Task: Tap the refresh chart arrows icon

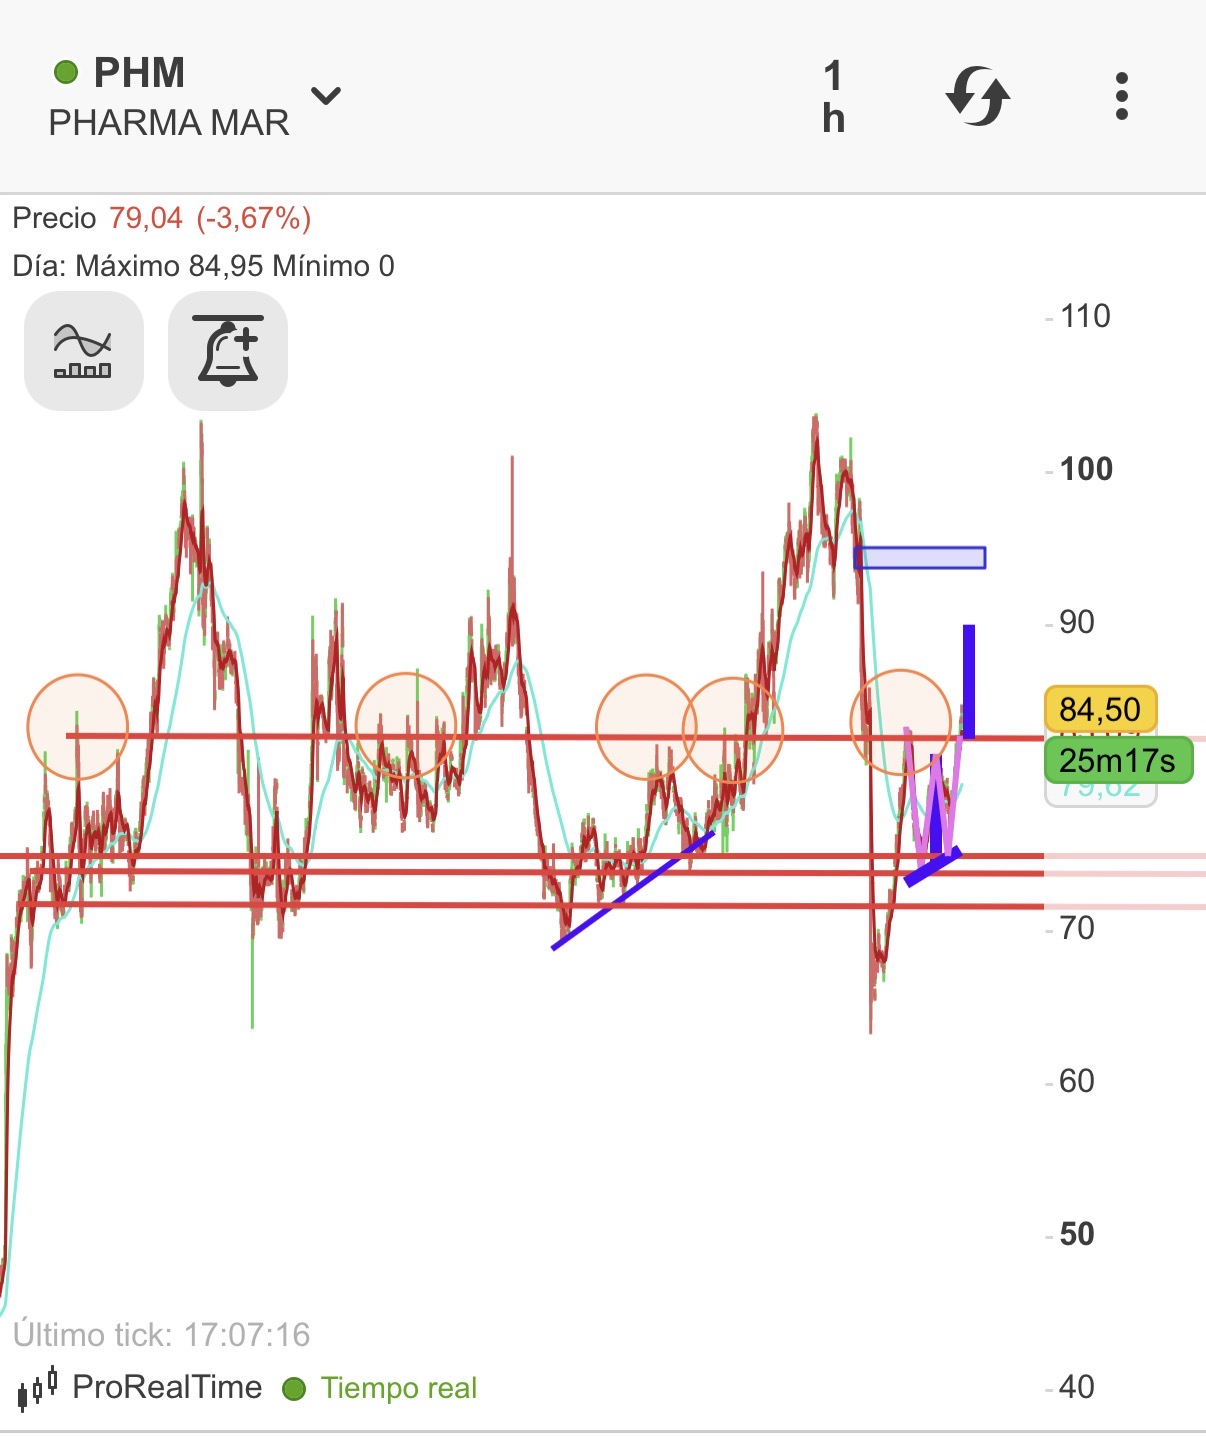Action: tap(978, 96)
